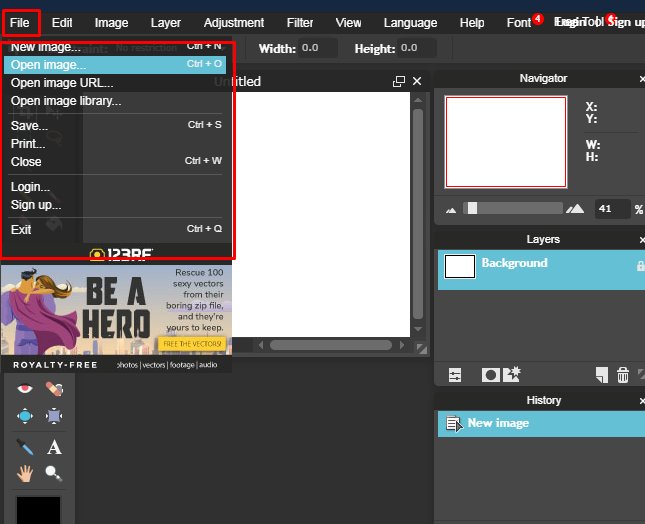Click the canvas vertical scrollbar
This screenshot has height=524, width=645.
pyautogui.click(x=418, y=214)
